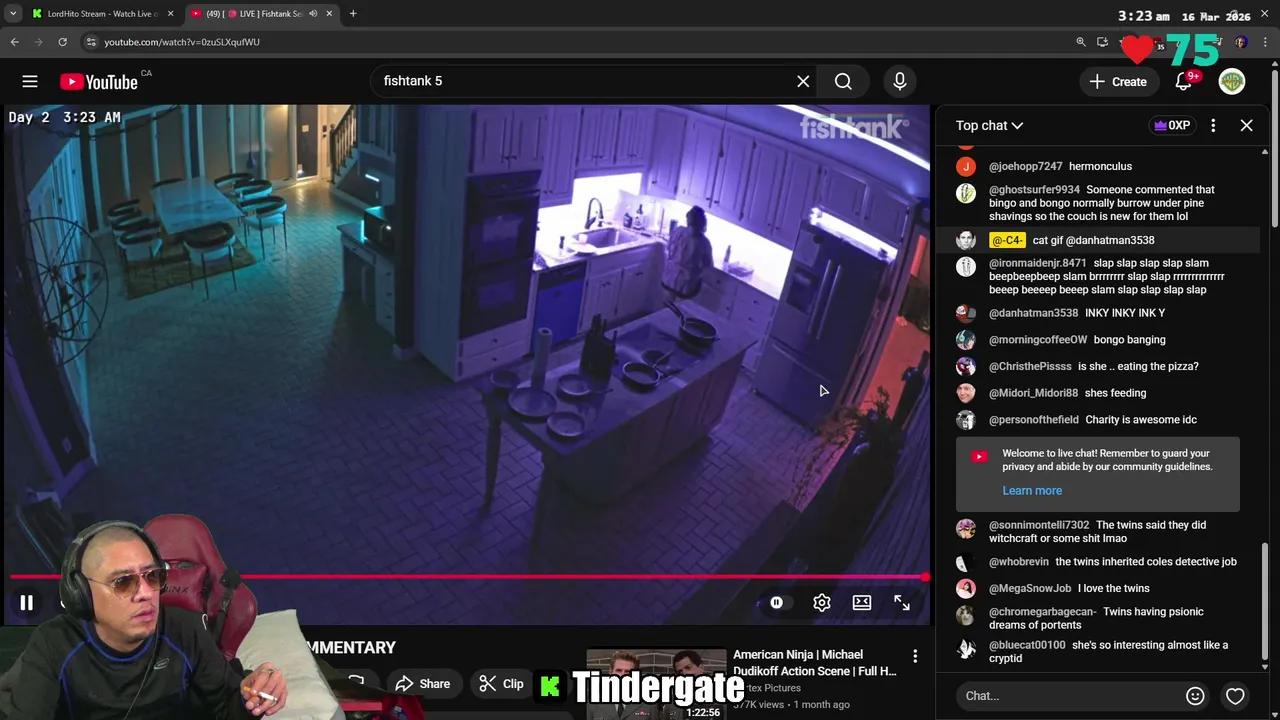1280x720 pixels.
Task: Open @sonnimontelli7302 commenter name
Action: [1039, 526]
